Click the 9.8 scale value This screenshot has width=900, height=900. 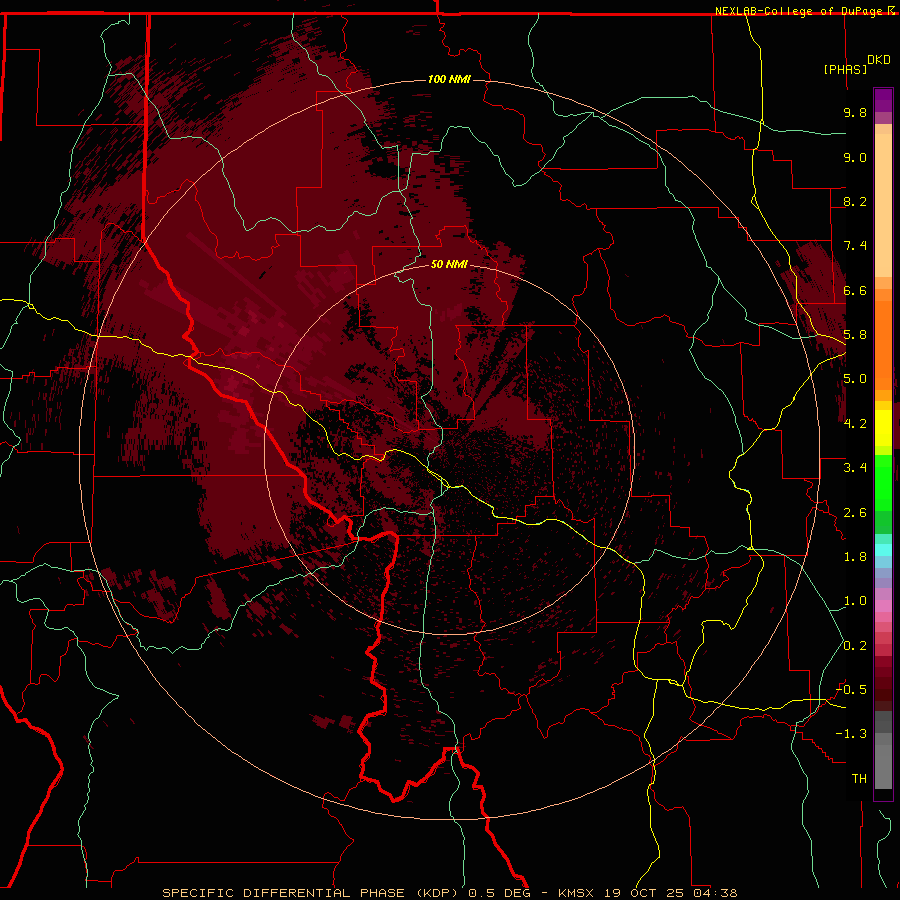pyautogui.click(x=855, y=112)
